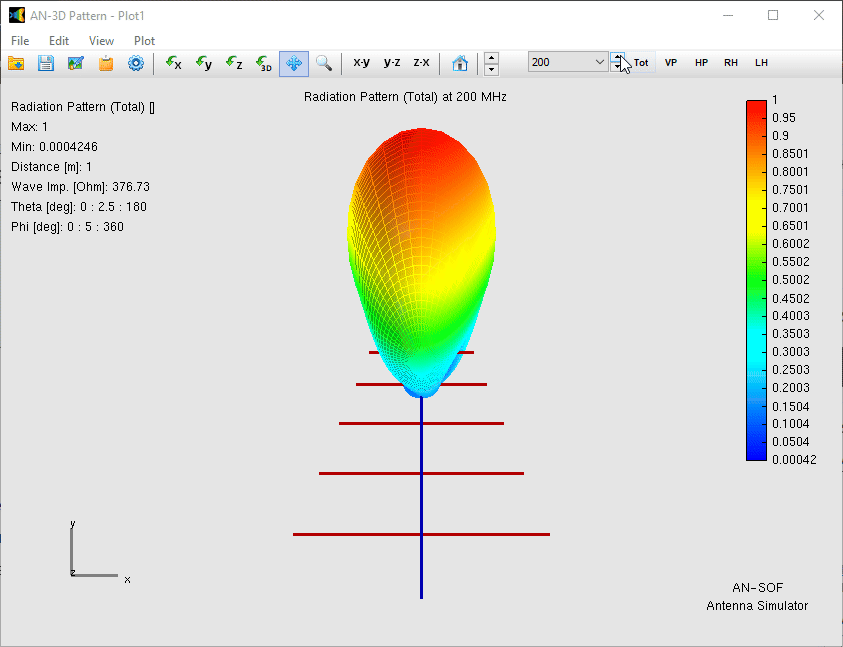Expand the 200 MHz frequency dropdown

tap(599, 62)
